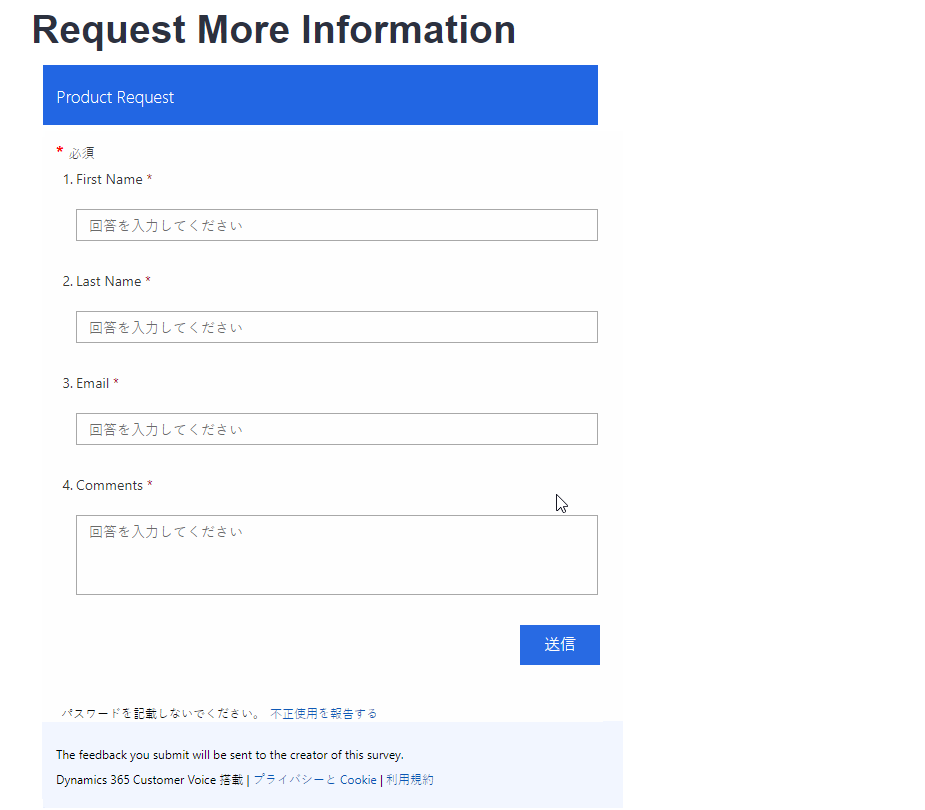Click the First Name answer box
The width and height of the screenshot is (925, 810).
(x=336, y=224)
